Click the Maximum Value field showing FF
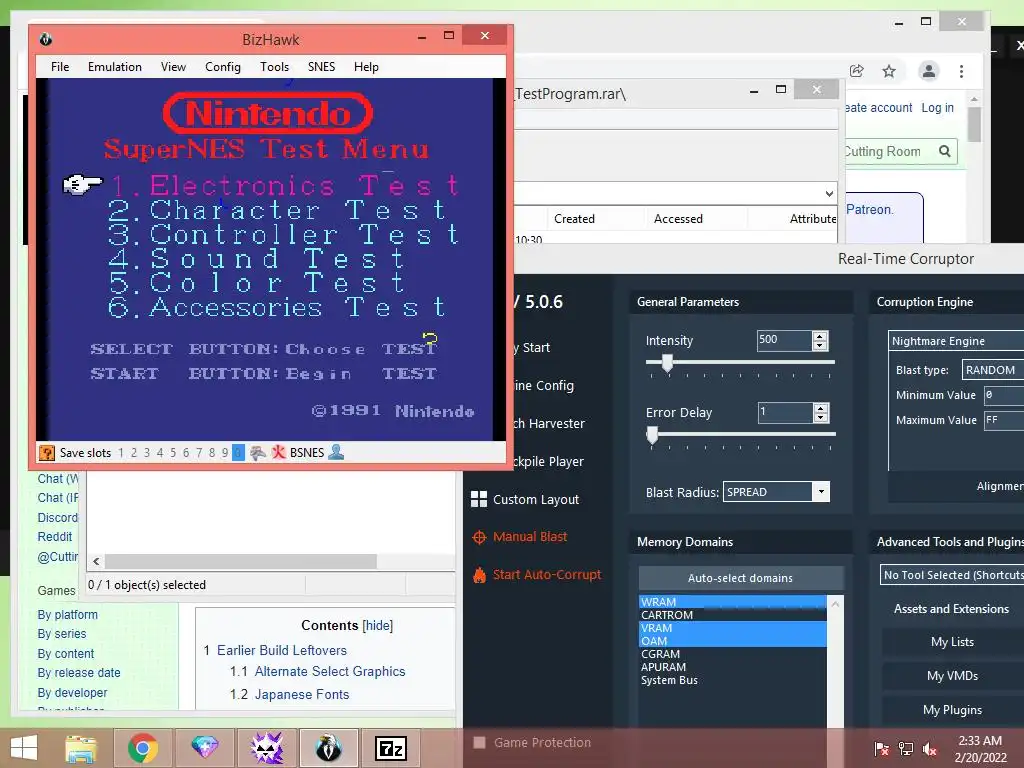1024x768 pixels. [1004, 420]
